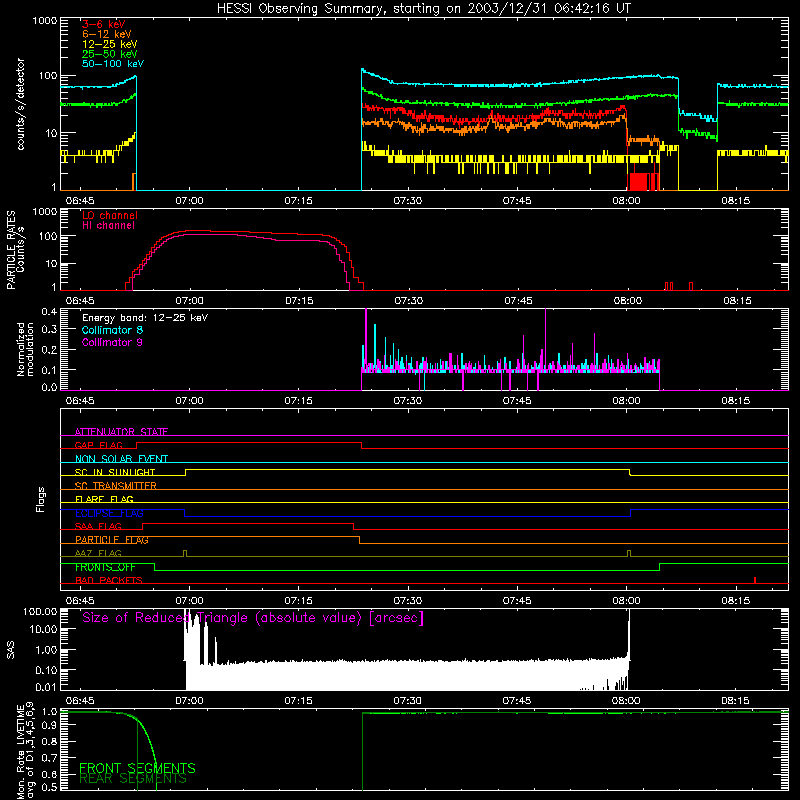800x800 pixels.
Task: Click the Mon. Rate LIVETIME axis label
Action: [26, 750]
